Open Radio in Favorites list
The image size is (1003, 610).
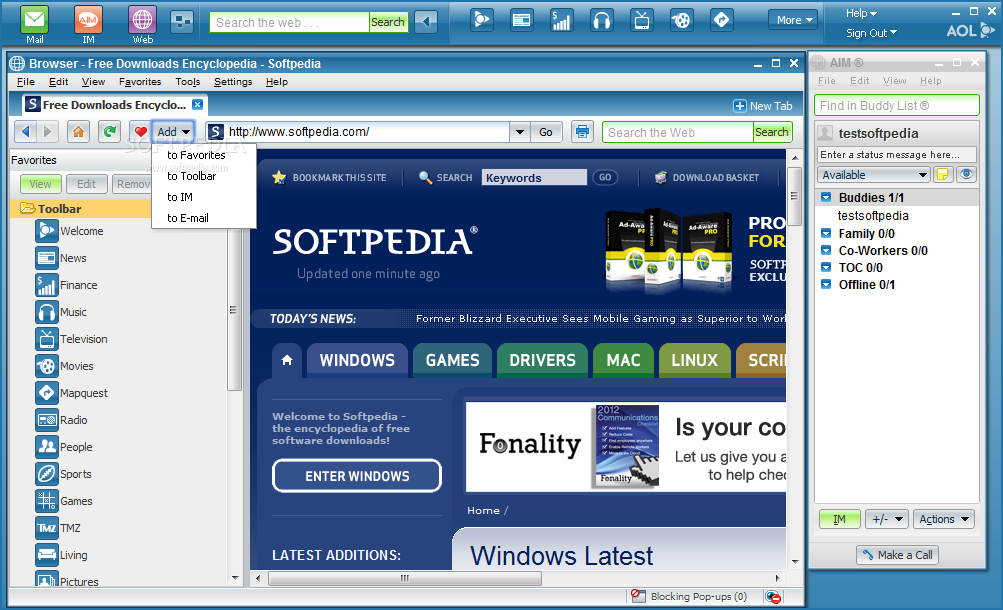(61, 419)
